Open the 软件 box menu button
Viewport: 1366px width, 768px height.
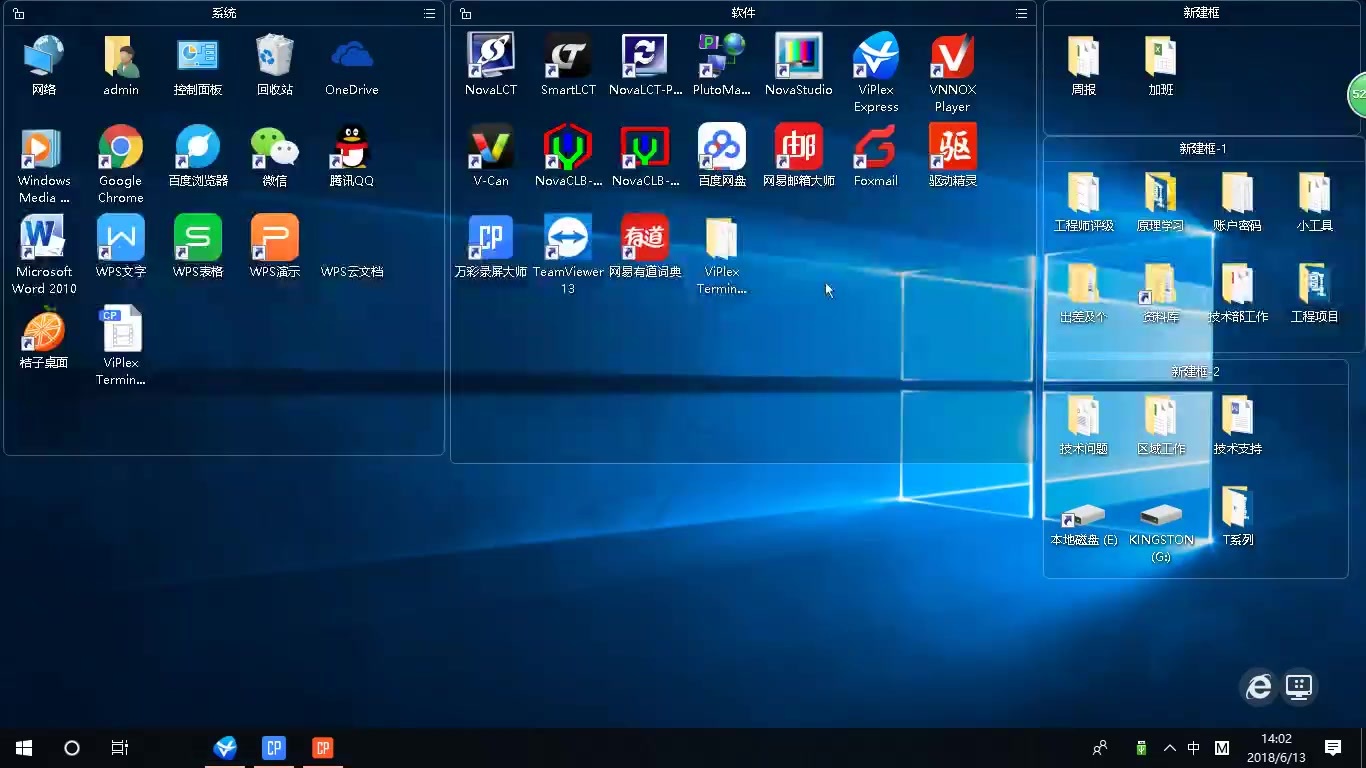tap(1021, 14)
